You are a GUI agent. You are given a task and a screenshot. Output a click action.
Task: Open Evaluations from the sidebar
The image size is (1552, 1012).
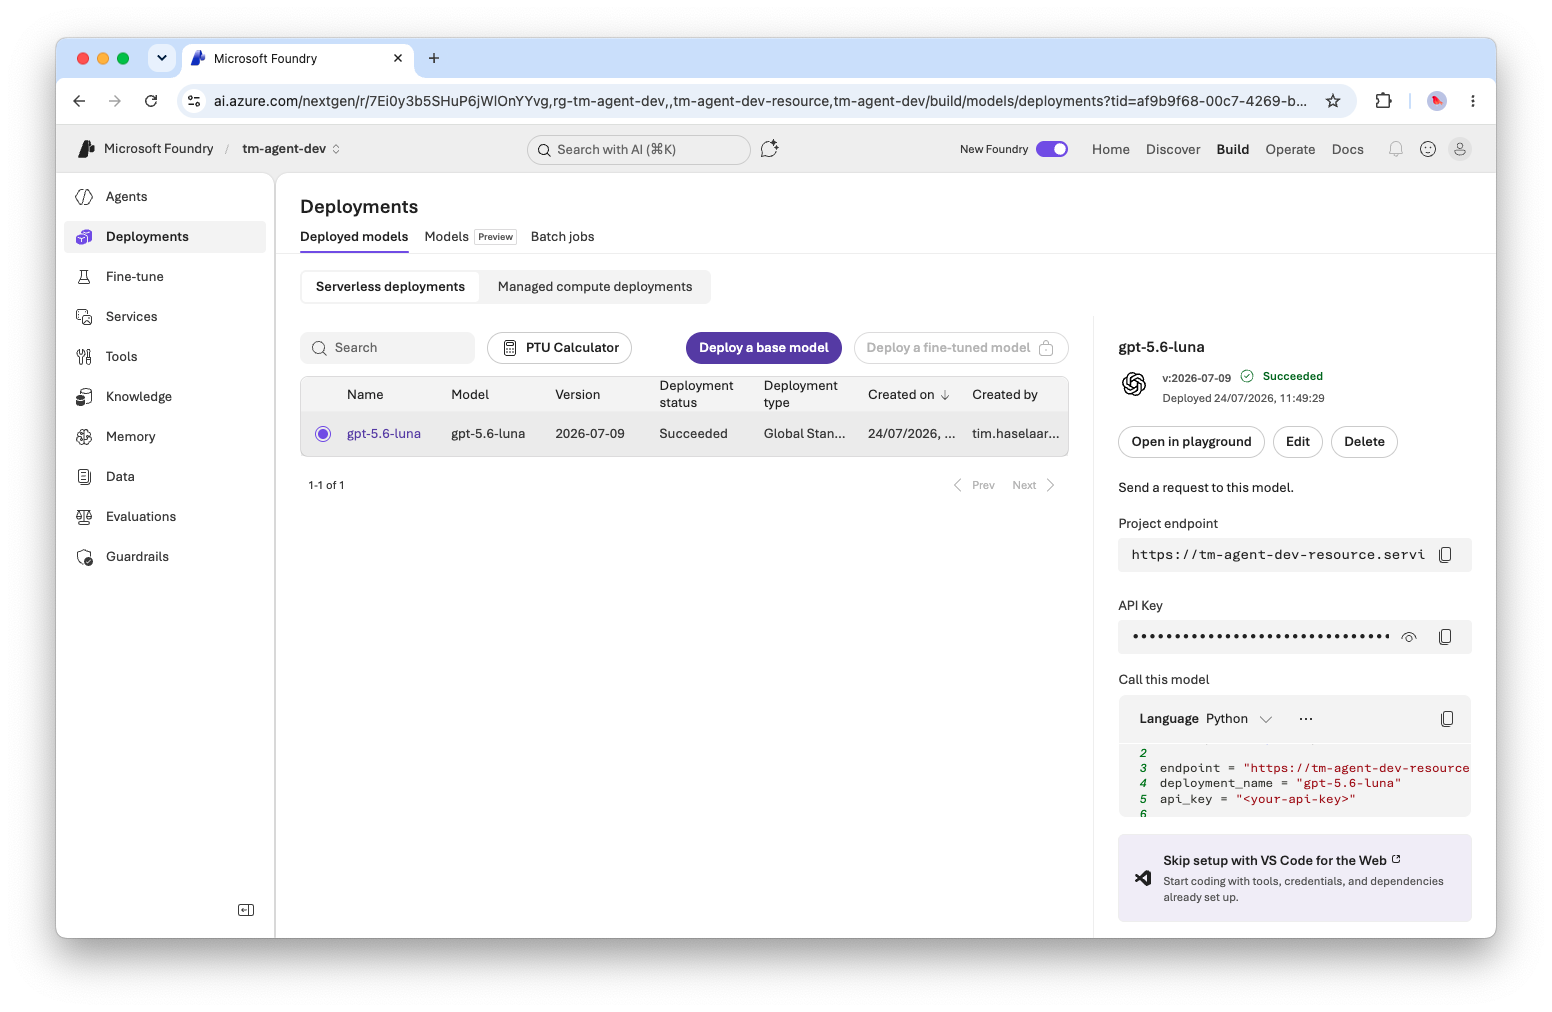(x=140, y=517)
